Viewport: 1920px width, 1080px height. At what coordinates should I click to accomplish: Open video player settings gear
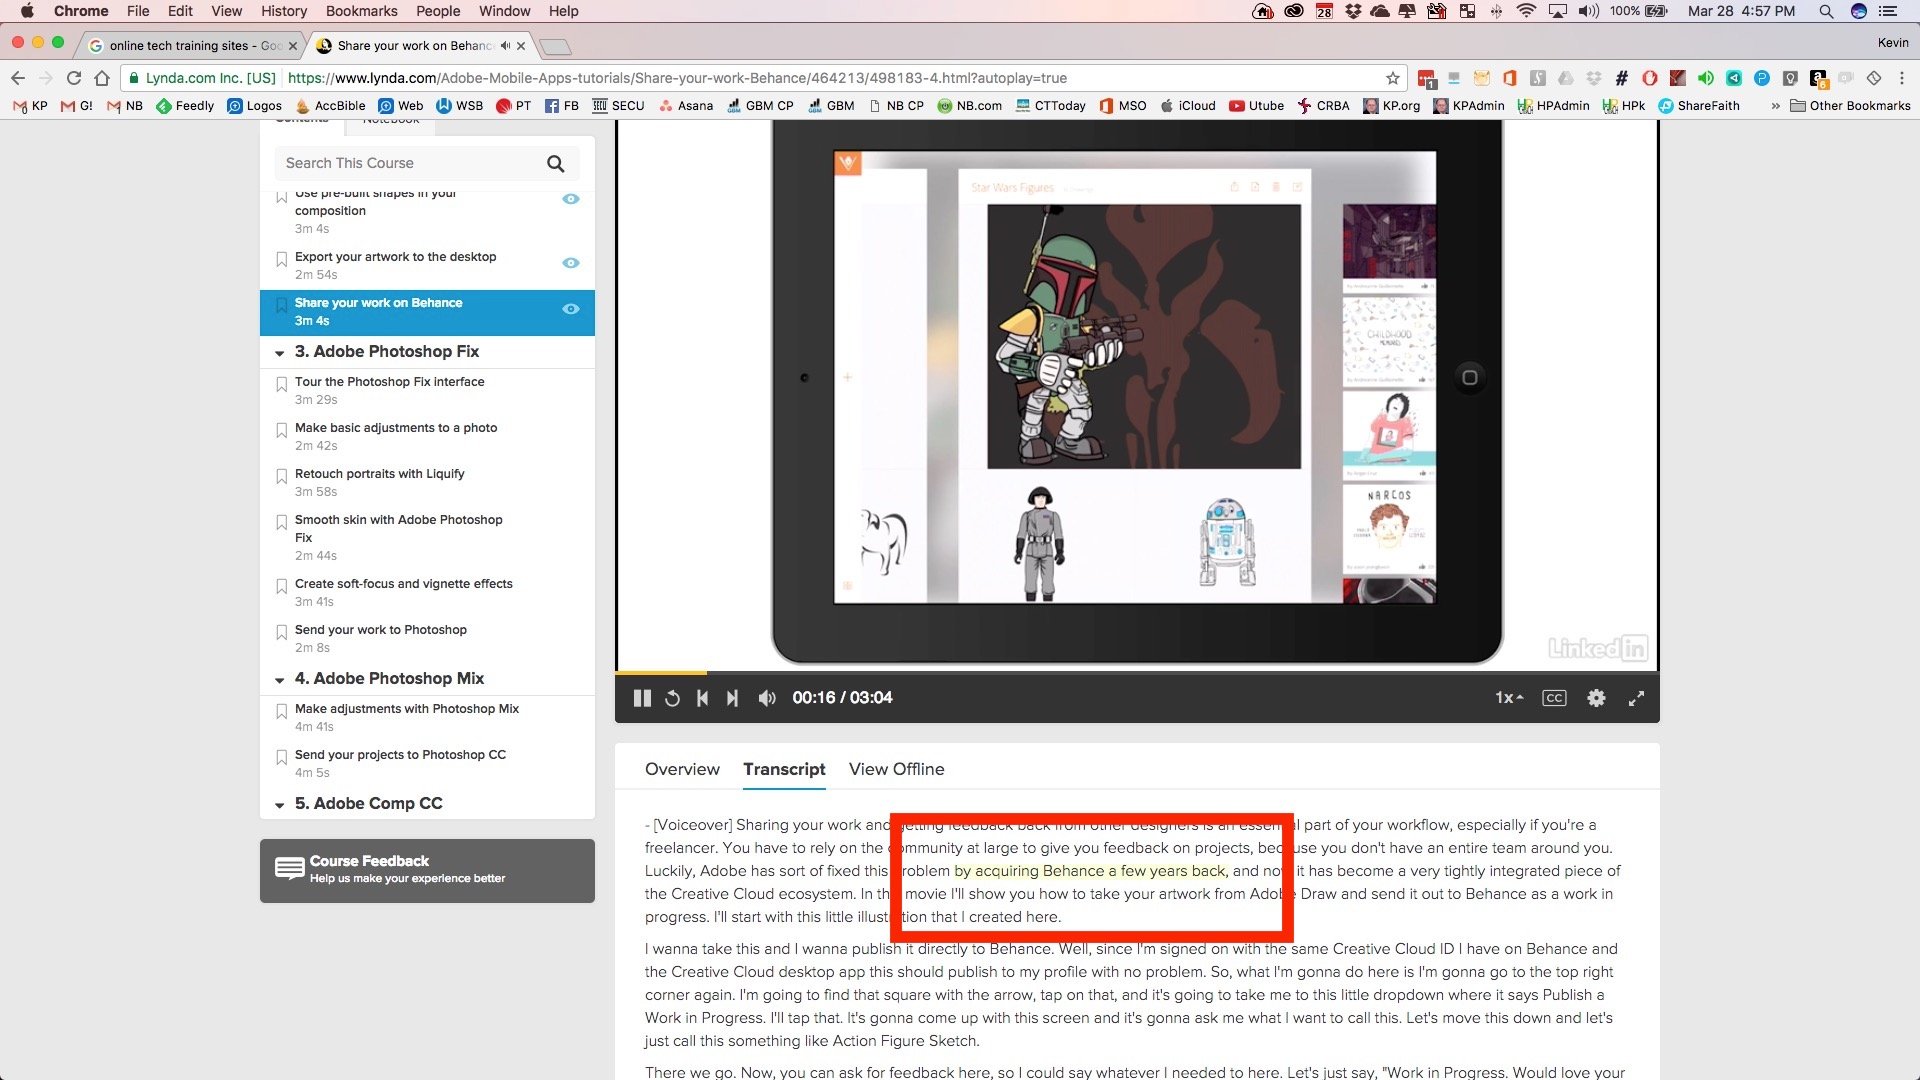1596,698
